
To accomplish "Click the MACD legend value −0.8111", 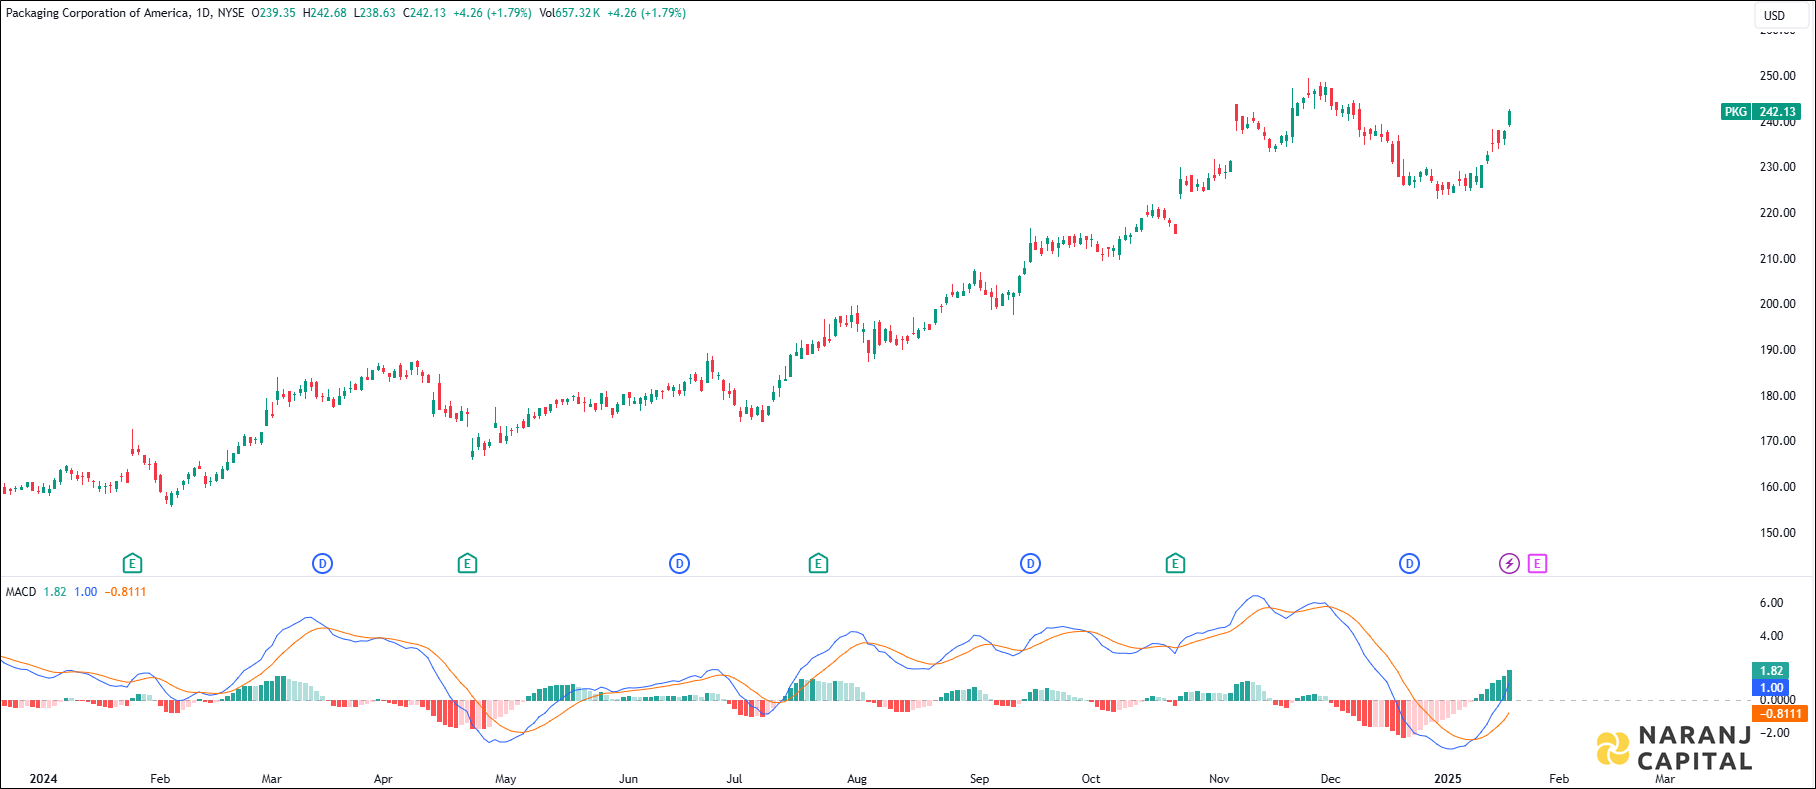I will click(126, 592).
